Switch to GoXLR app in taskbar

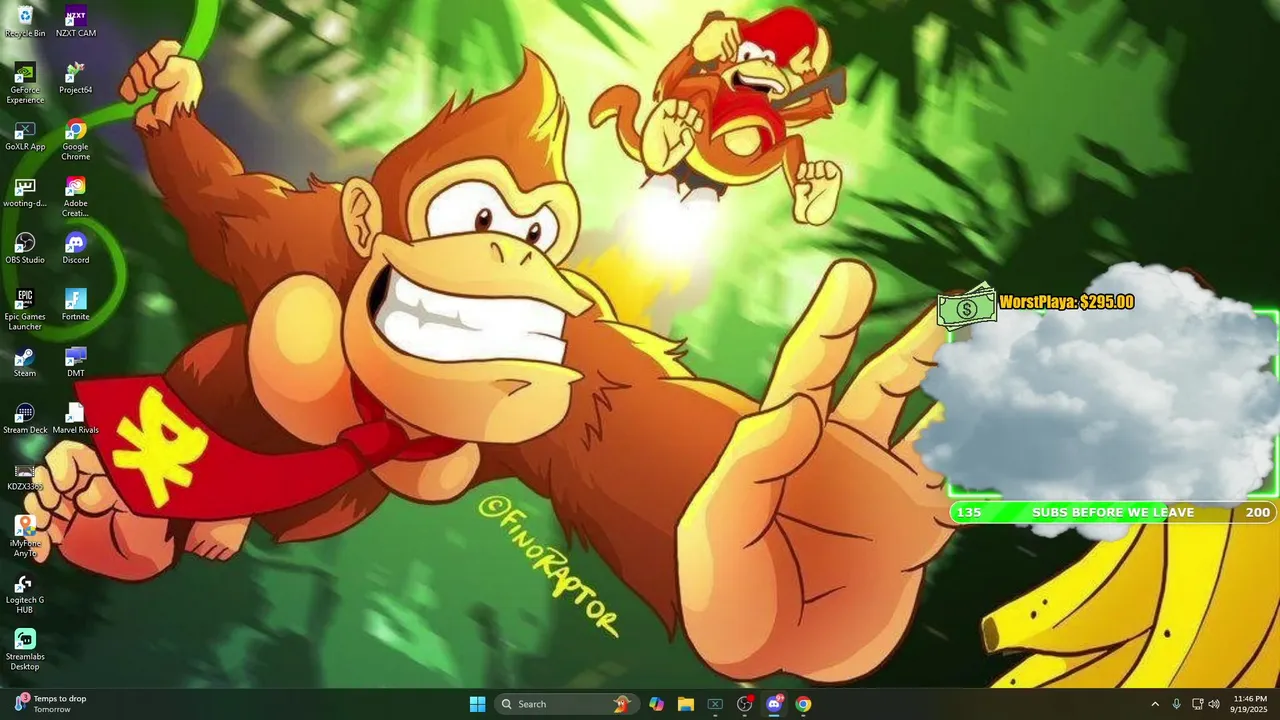pyautogui.click(x=715, y=704)
